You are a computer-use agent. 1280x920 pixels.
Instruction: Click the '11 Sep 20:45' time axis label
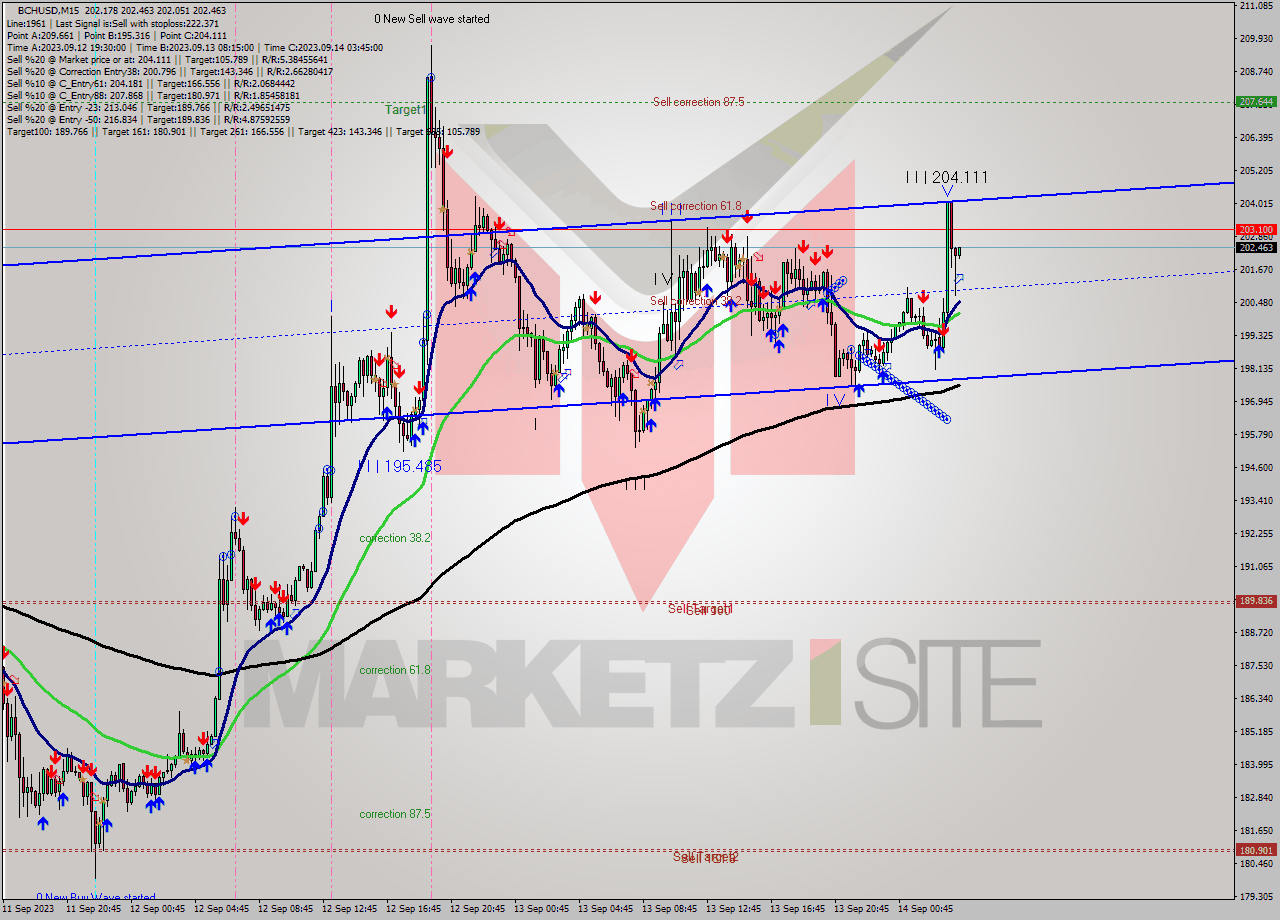coord(93,910)
